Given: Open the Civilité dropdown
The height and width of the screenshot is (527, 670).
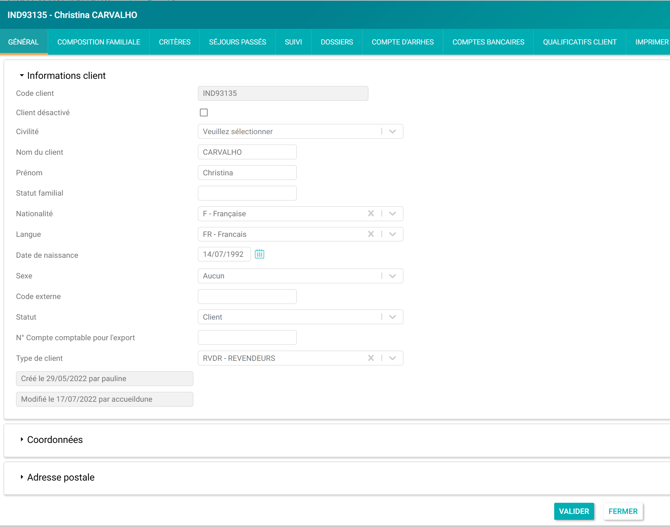Looking at the screenshot, I should 393,132.
